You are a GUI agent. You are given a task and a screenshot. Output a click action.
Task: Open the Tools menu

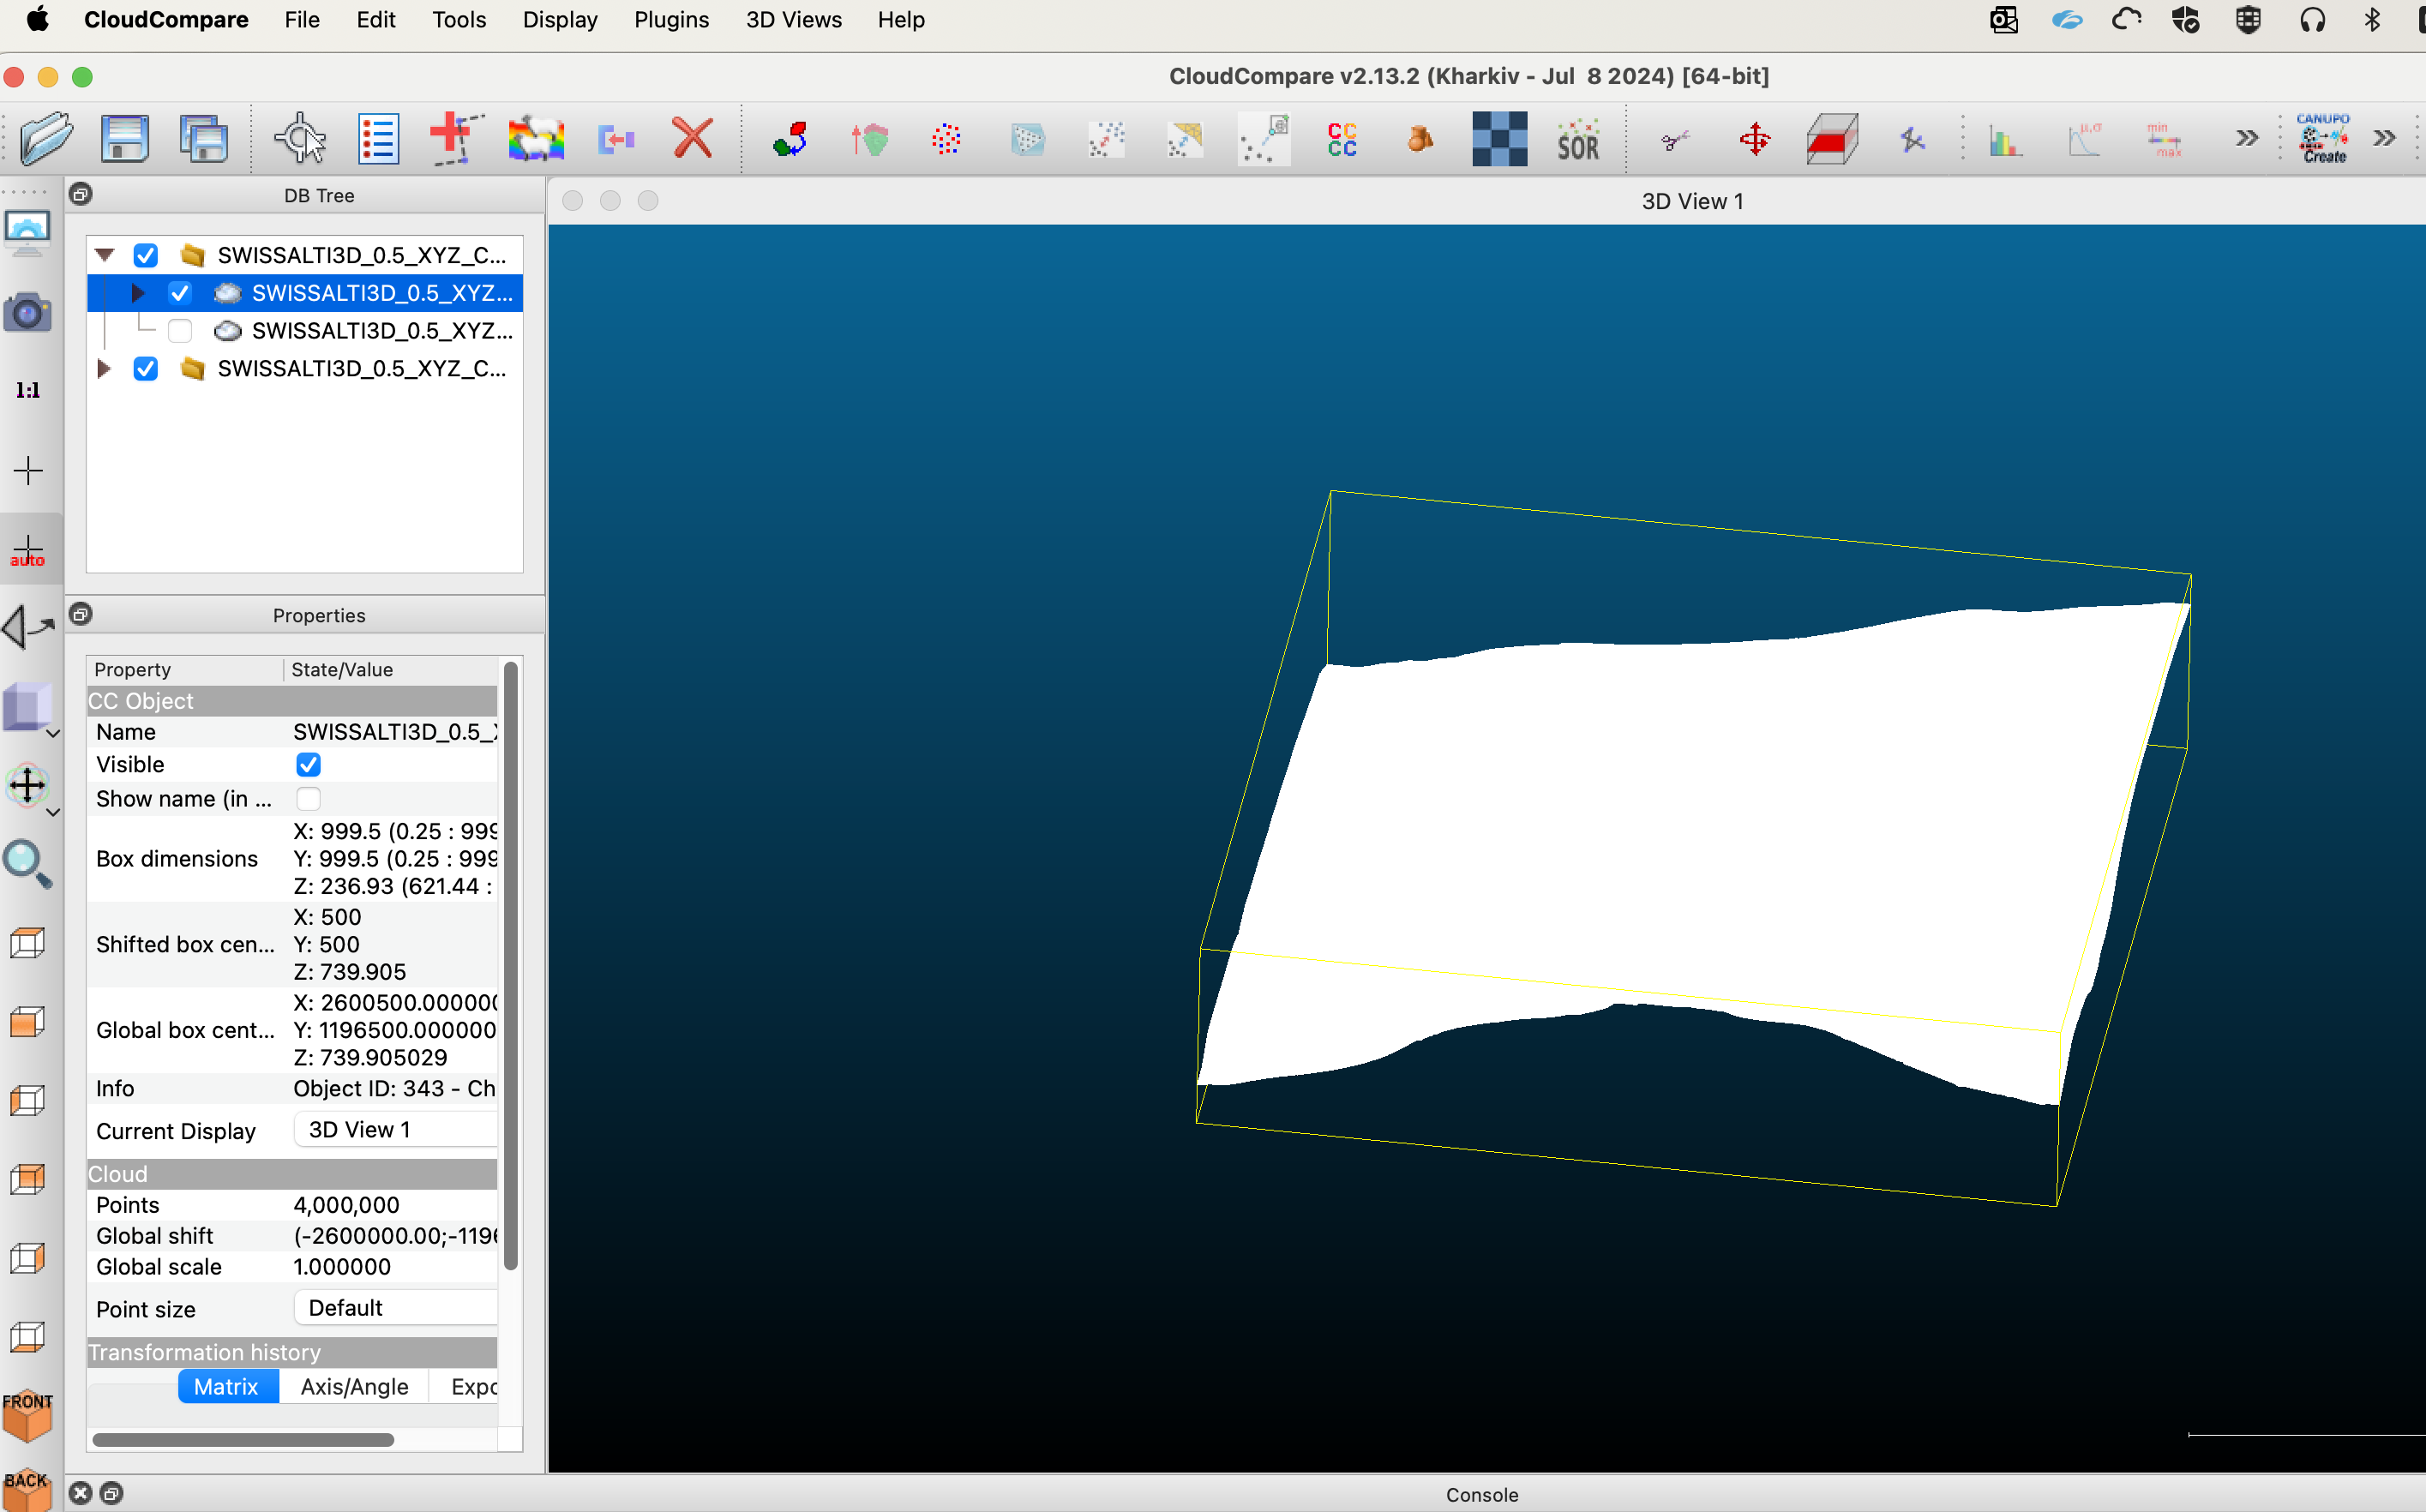coord(459,20)
